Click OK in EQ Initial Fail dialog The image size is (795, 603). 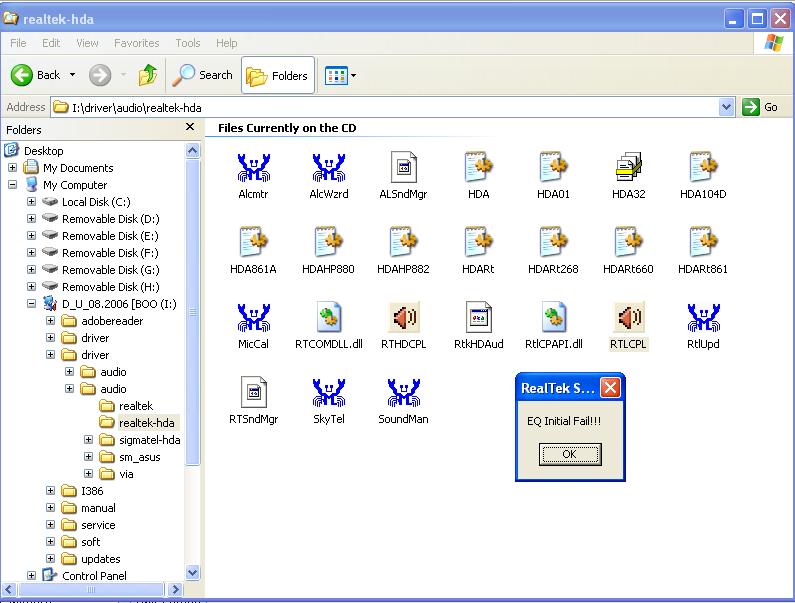pos(570,454)
